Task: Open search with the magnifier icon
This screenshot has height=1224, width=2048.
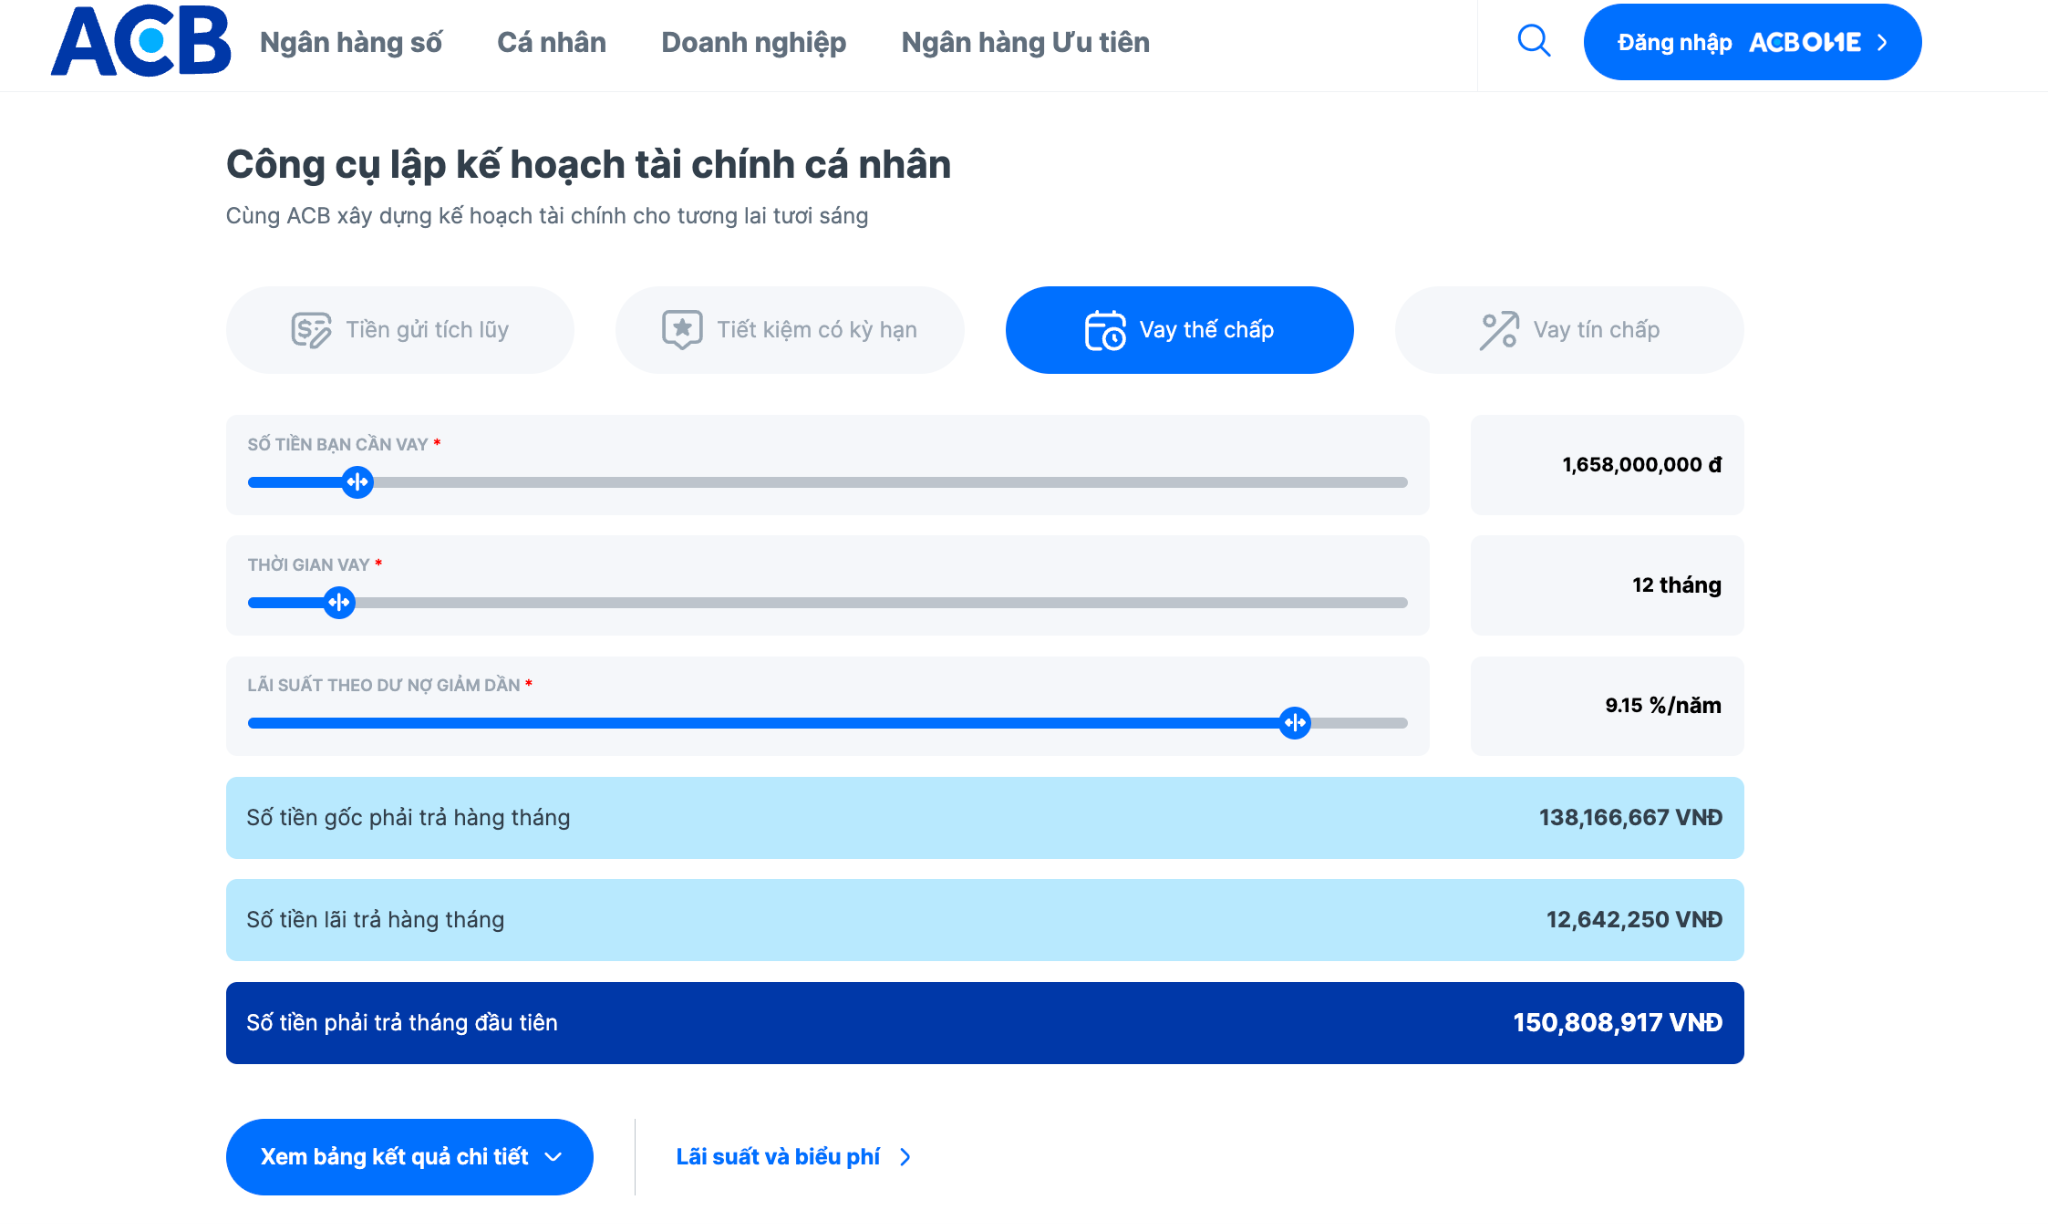Action: [1533, 41]
